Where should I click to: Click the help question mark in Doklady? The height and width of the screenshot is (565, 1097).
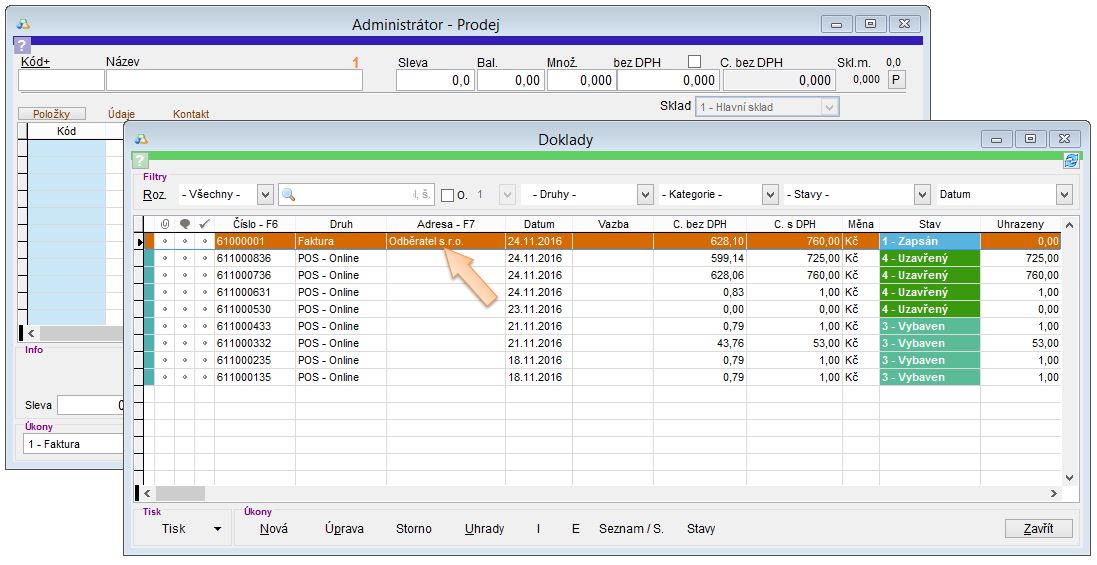(141, 160)
